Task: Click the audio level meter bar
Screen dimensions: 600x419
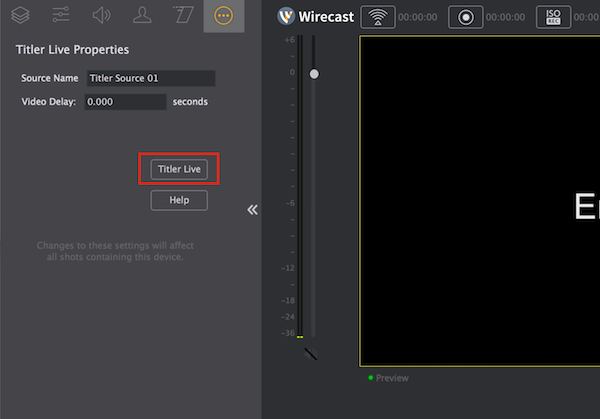Action: coord(299,200)
